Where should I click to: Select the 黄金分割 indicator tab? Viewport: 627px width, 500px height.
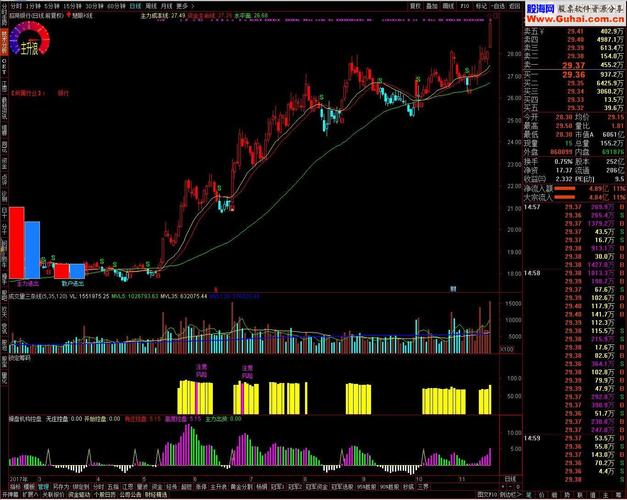(243, 487)
